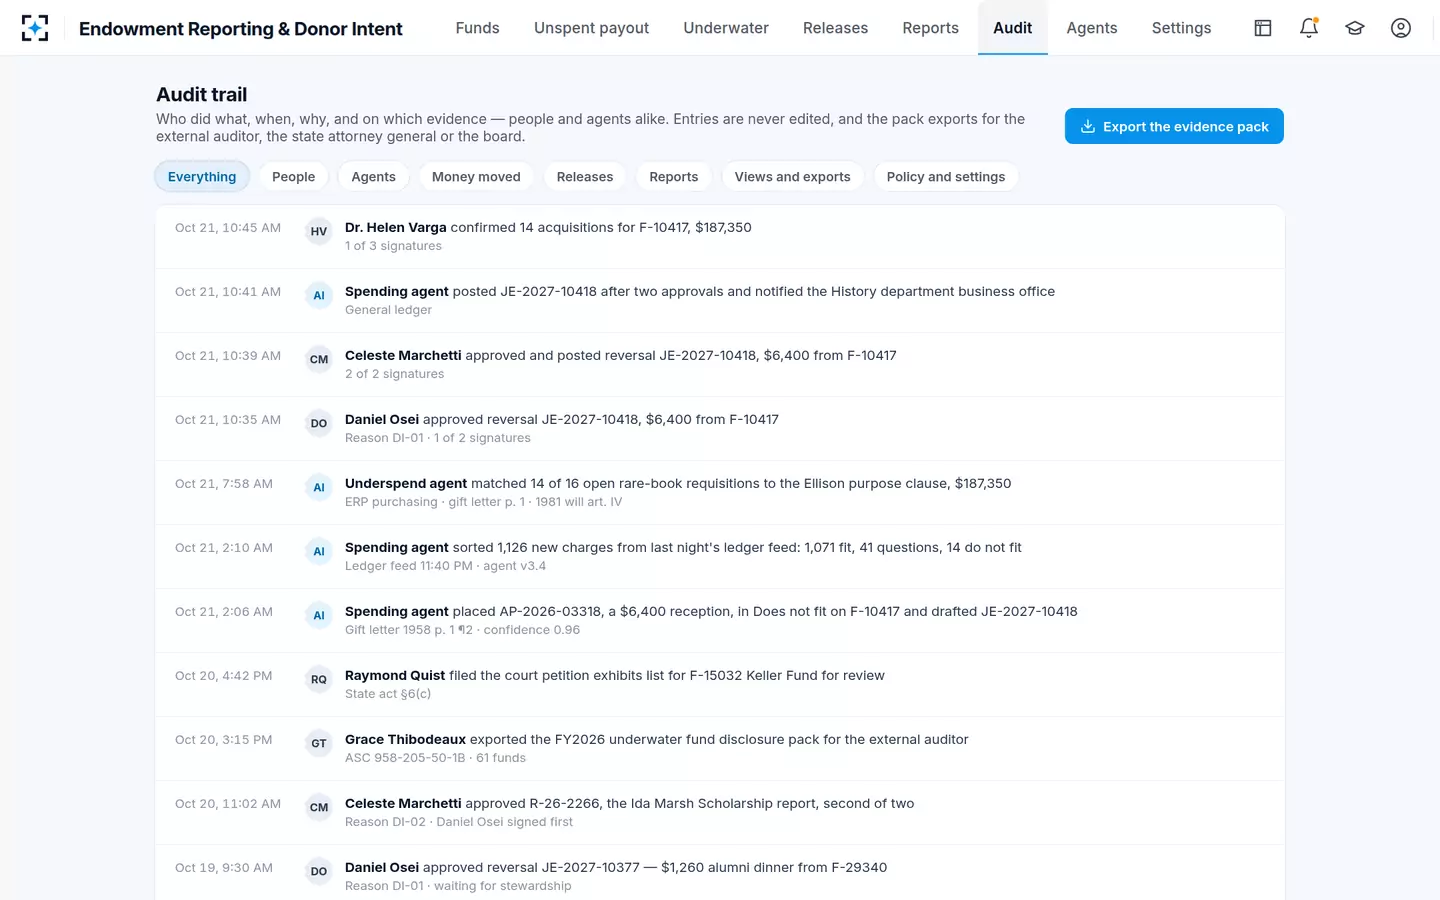Viewport: 1440px width, 900px height.
Task: Click the "State act §6(c)" reference
Action: click(x=388, y=694)
